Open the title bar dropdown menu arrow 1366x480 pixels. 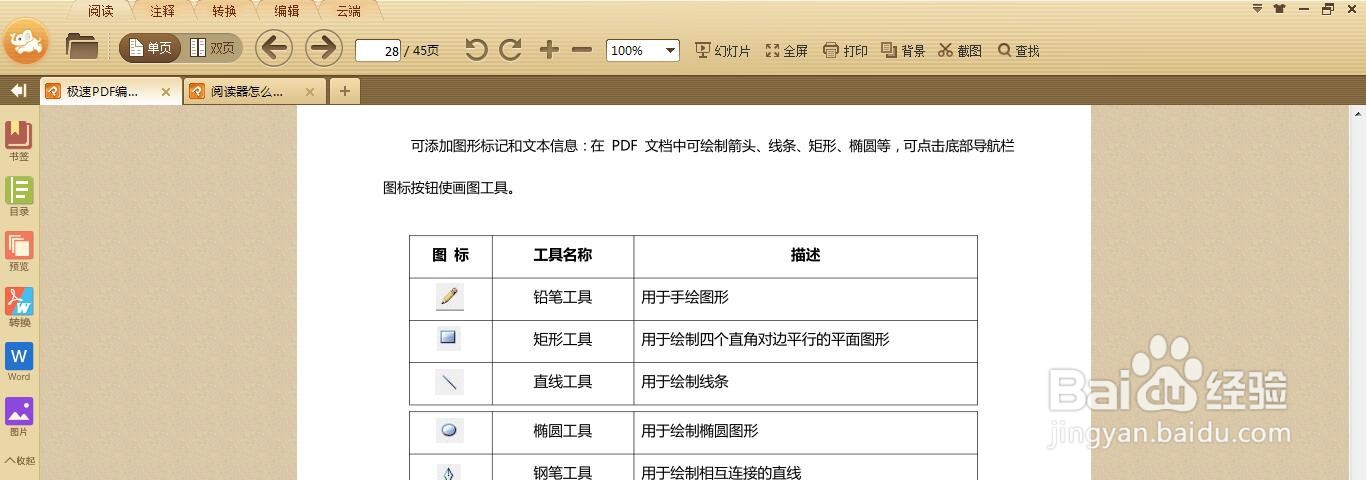1257,8
